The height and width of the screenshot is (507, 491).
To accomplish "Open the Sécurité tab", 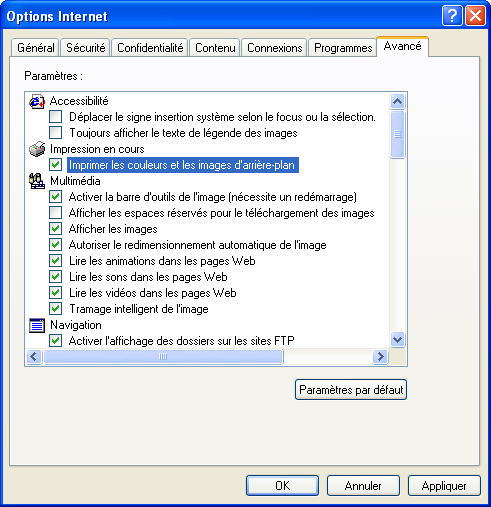I will (86, 48).
